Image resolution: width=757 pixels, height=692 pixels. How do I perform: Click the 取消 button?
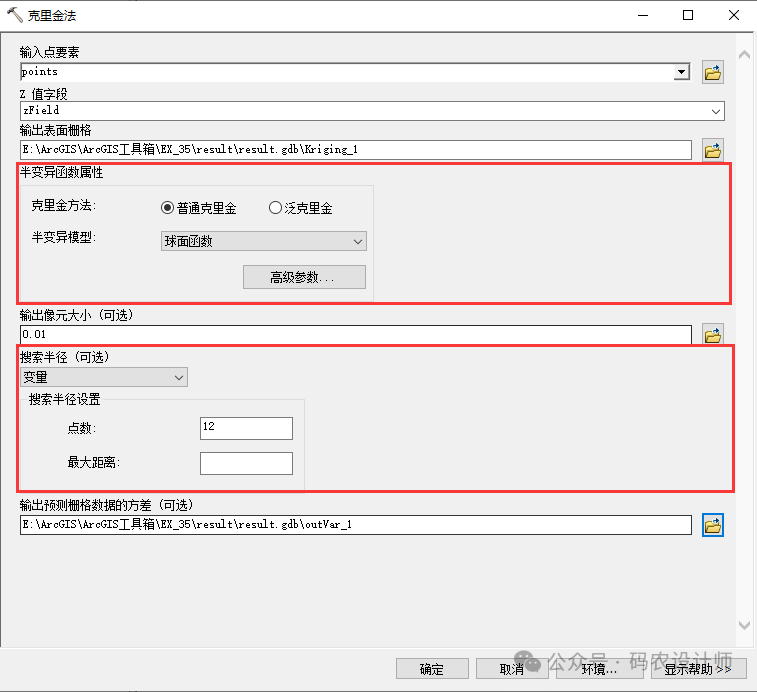click(x=511, y=669)
